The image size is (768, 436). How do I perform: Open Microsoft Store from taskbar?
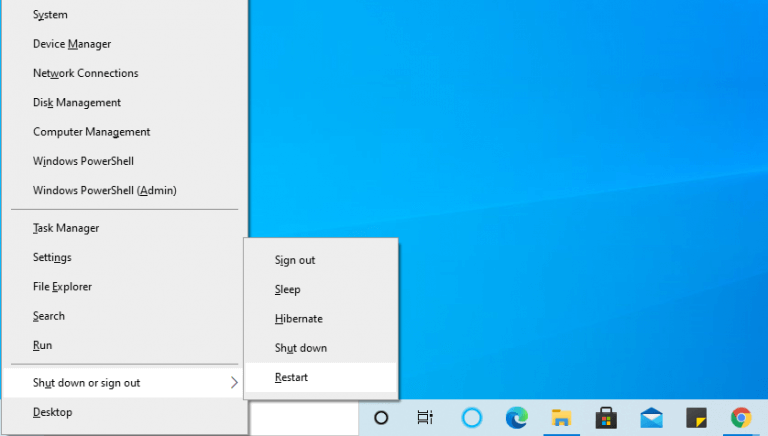(x=606, y=418)
